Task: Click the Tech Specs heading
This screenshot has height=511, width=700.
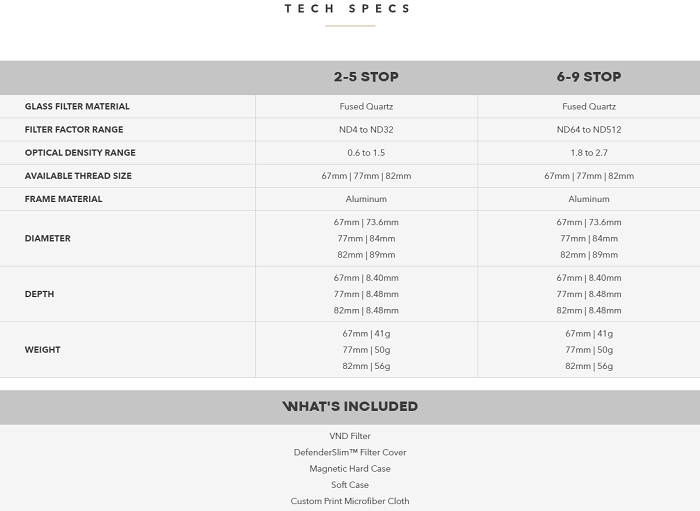Action: point(348,9)
